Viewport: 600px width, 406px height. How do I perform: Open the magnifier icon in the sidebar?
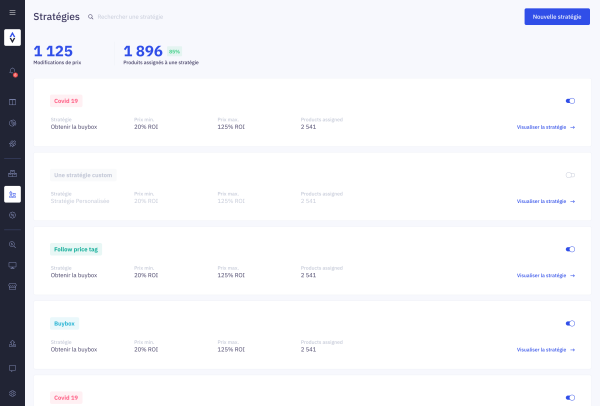(12, 245)
